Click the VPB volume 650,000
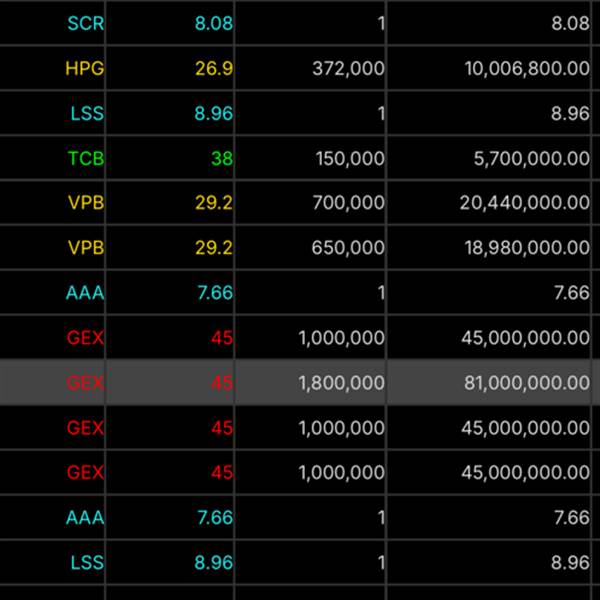600x600 pixels. point(348,248)
